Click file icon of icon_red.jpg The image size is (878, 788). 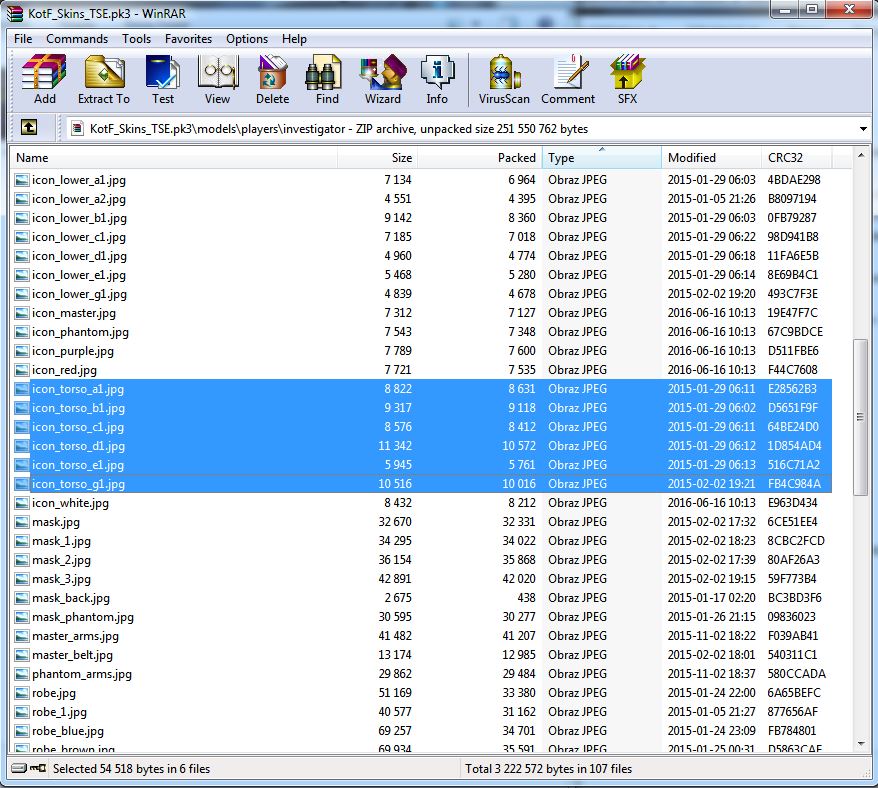22,370
